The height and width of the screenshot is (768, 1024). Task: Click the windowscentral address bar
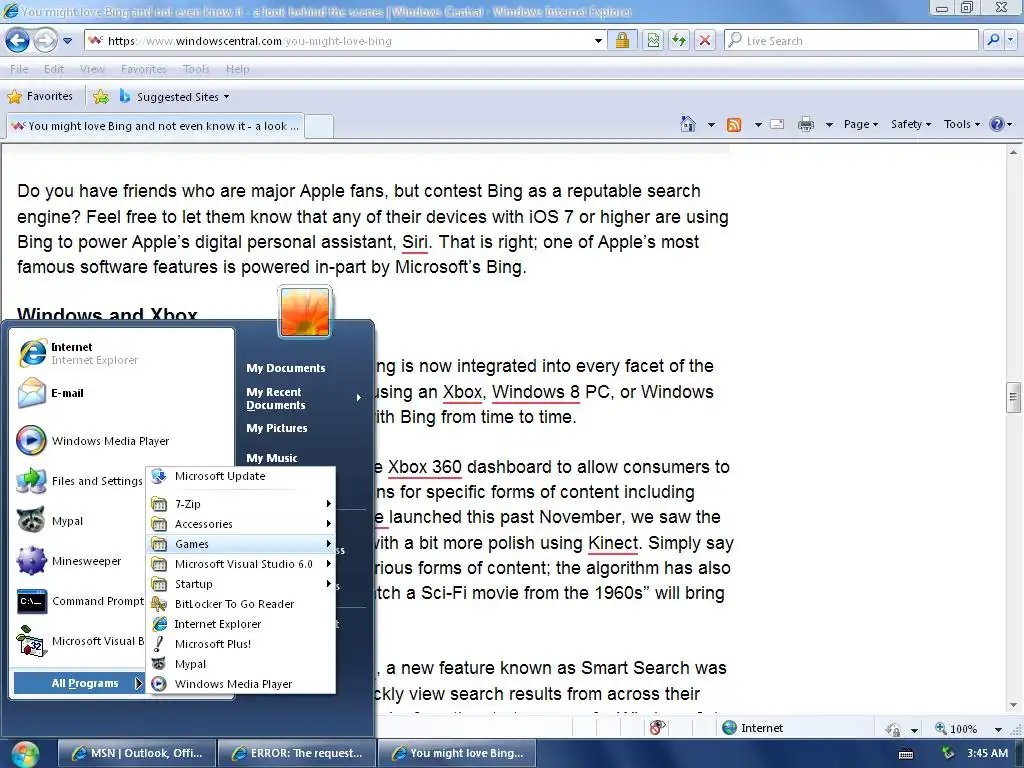click(345, 40)
